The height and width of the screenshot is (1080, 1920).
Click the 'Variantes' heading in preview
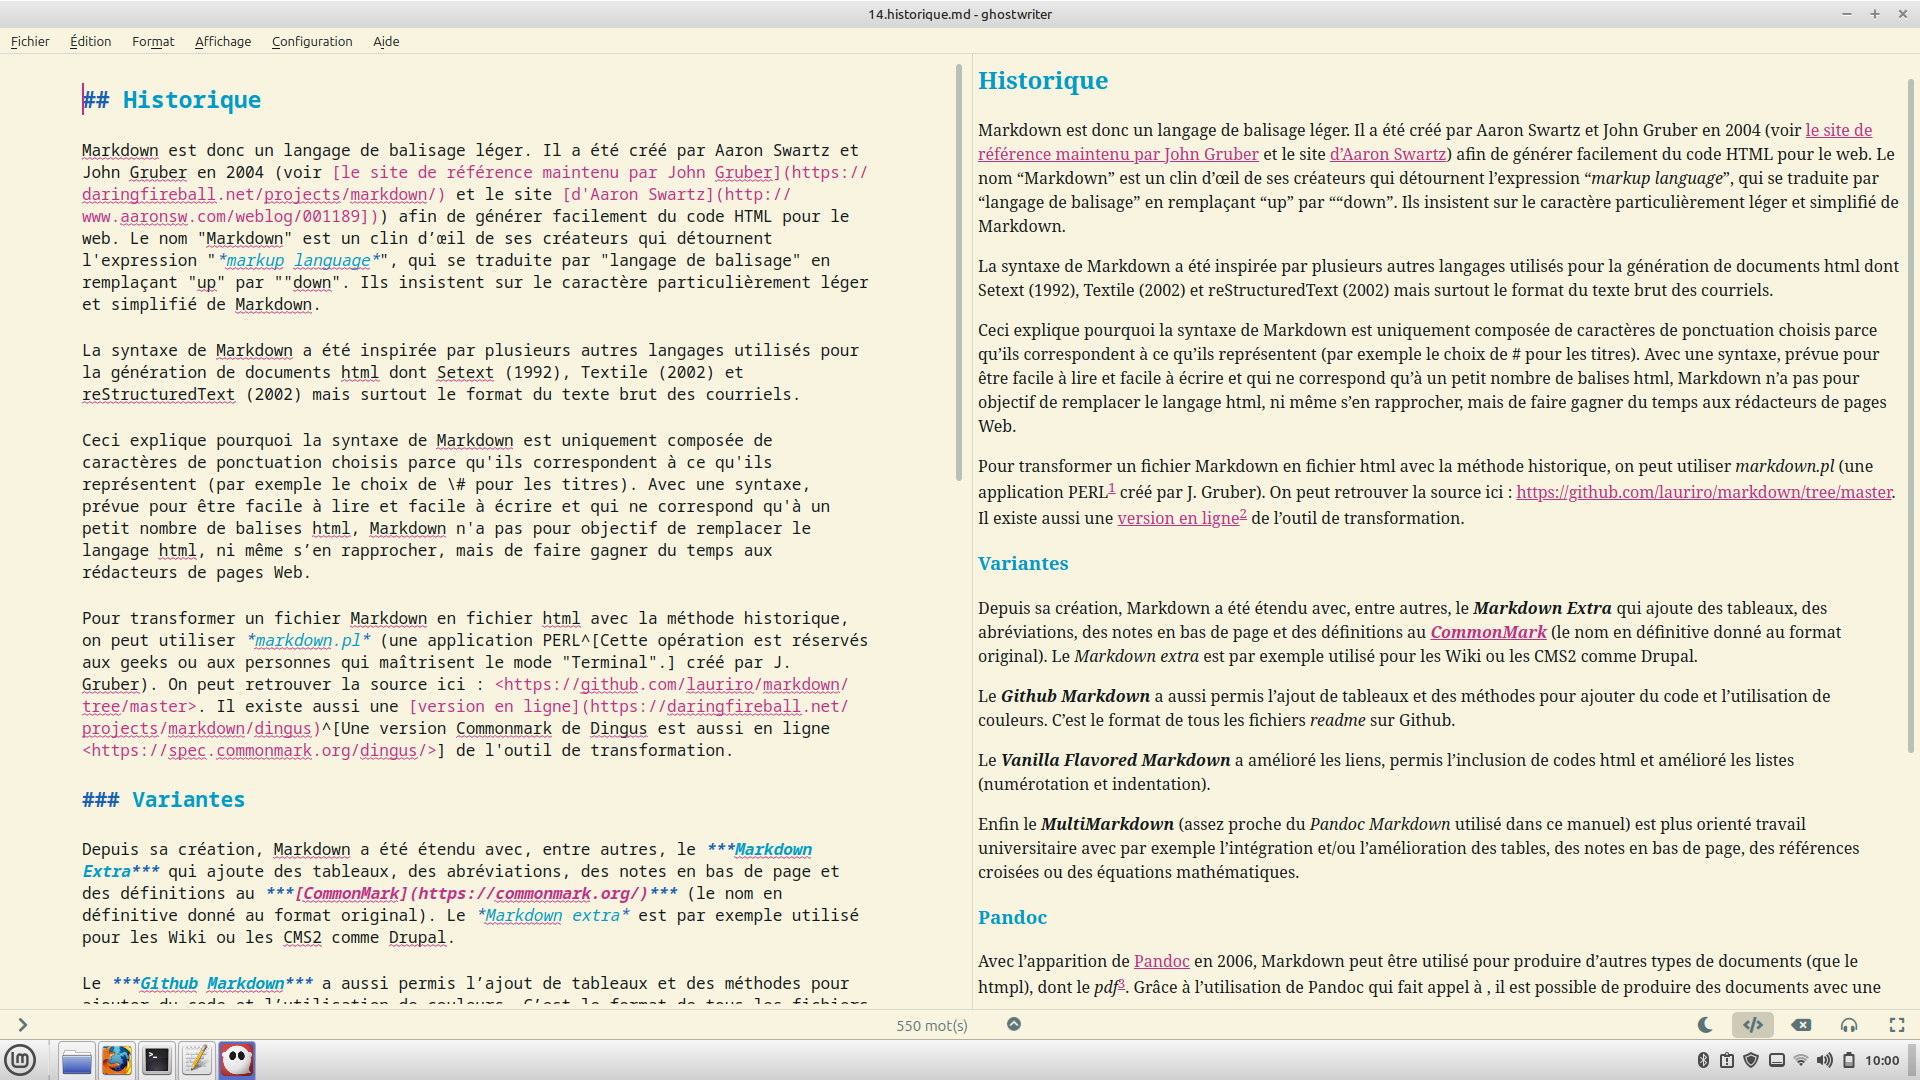pyautogui.click(x=1023, y=564)
